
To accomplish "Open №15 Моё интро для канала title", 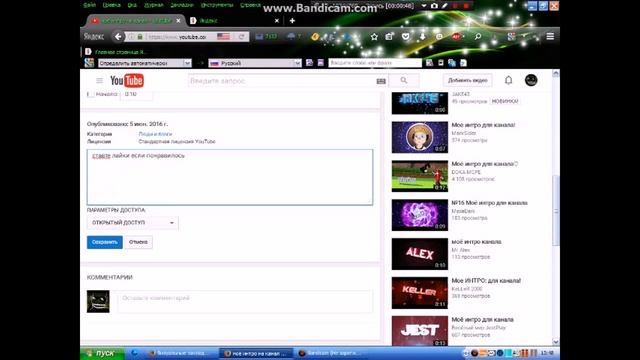I will pyautogui.click(x=489, y=203).
